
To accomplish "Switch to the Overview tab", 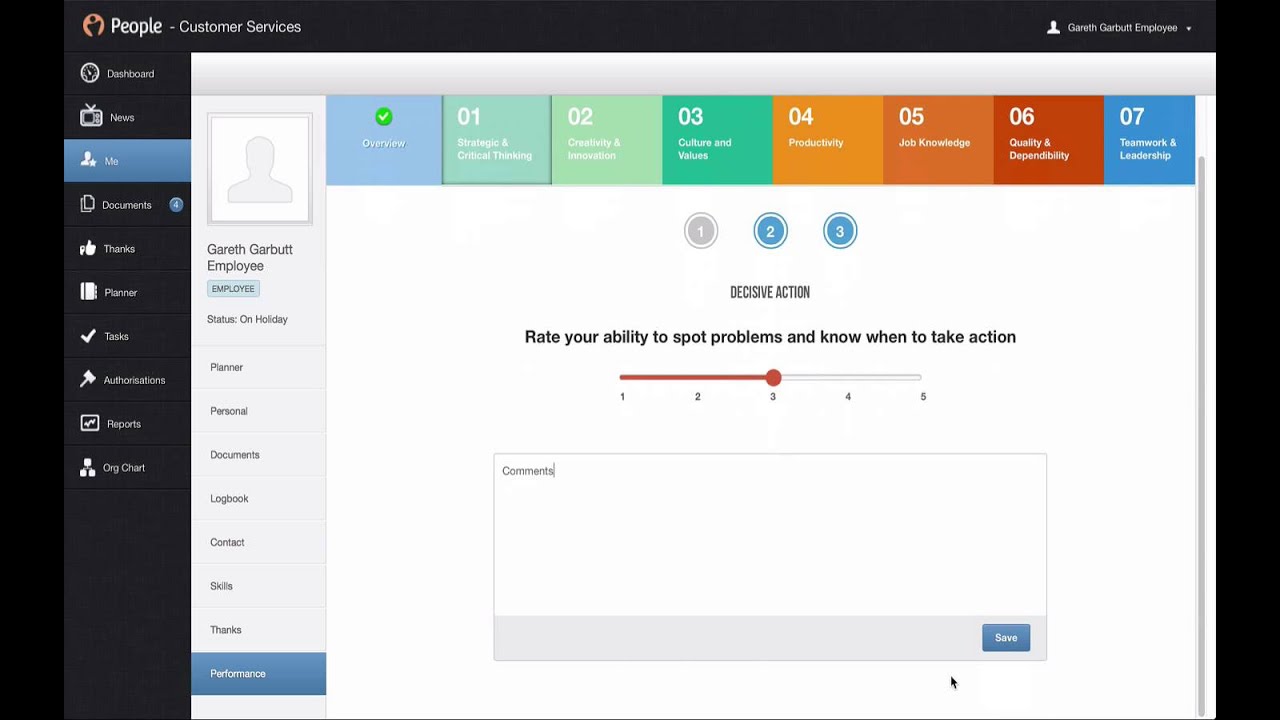I will click(383, 140).
